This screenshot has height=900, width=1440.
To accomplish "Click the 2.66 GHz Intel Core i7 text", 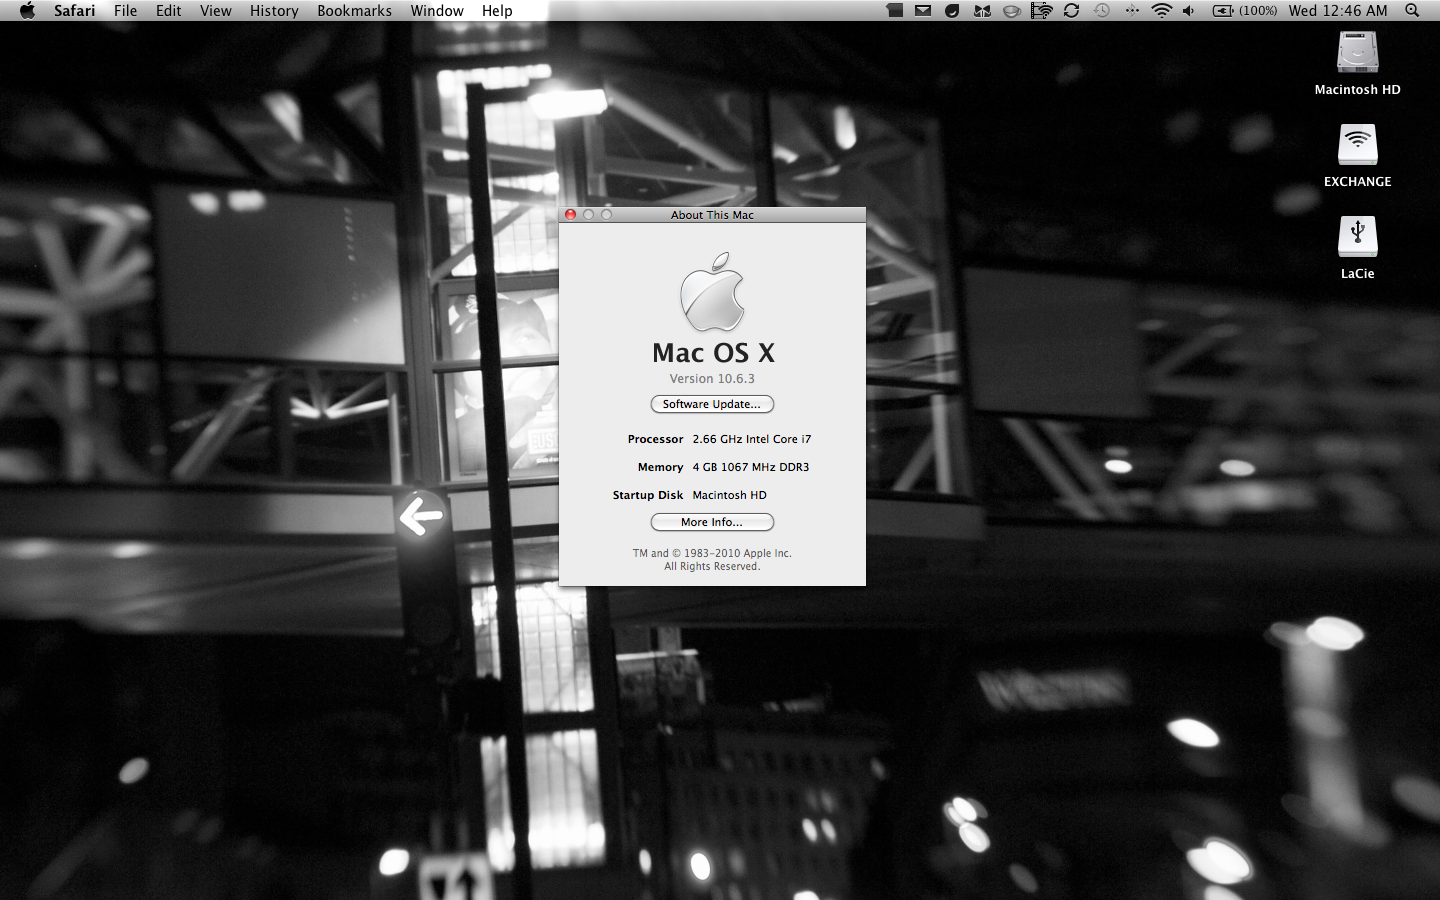I will (x=752, y=439).
